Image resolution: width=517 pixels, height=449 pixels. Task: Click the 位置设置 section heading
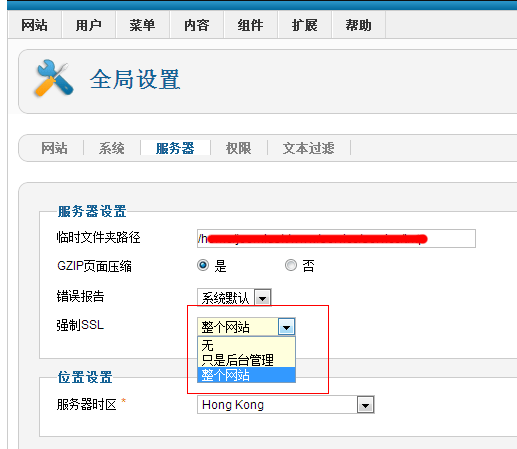tap(85, 377)
